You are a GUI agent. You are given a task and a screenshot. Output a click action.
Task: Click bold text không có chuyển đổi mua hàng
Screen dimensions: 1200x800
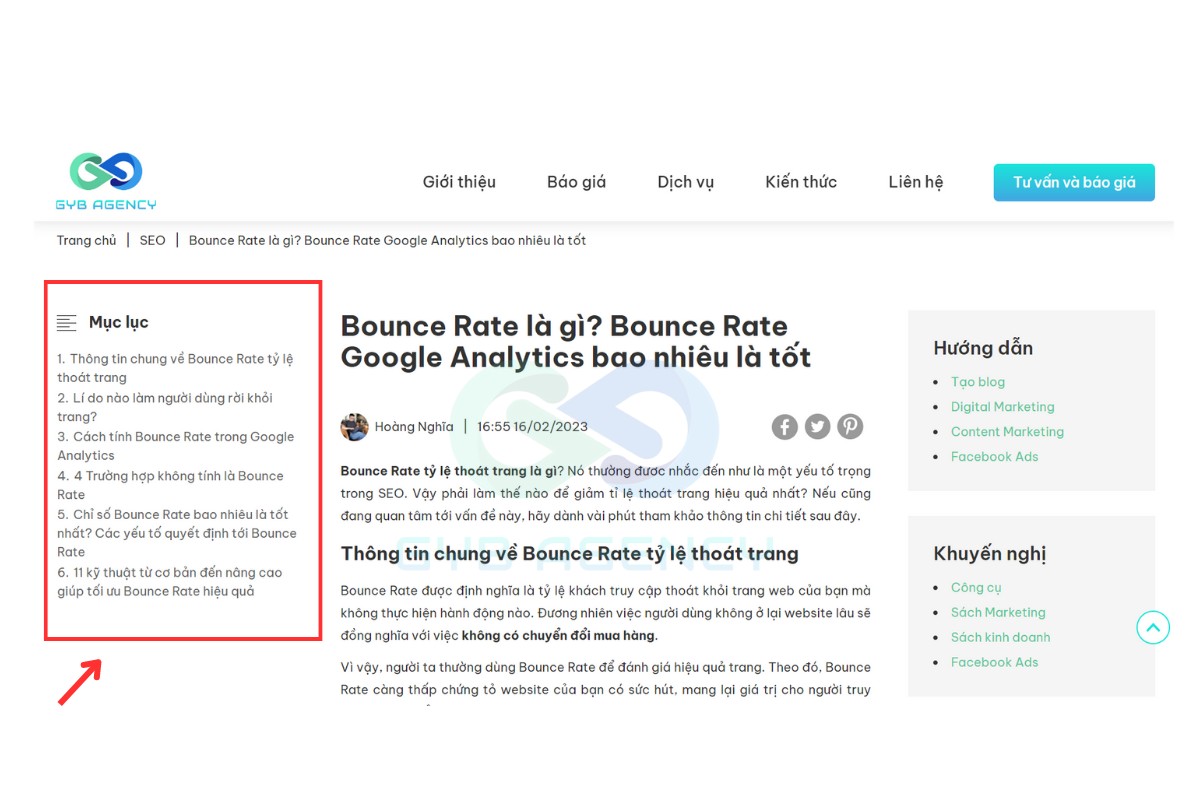[559, 636]
